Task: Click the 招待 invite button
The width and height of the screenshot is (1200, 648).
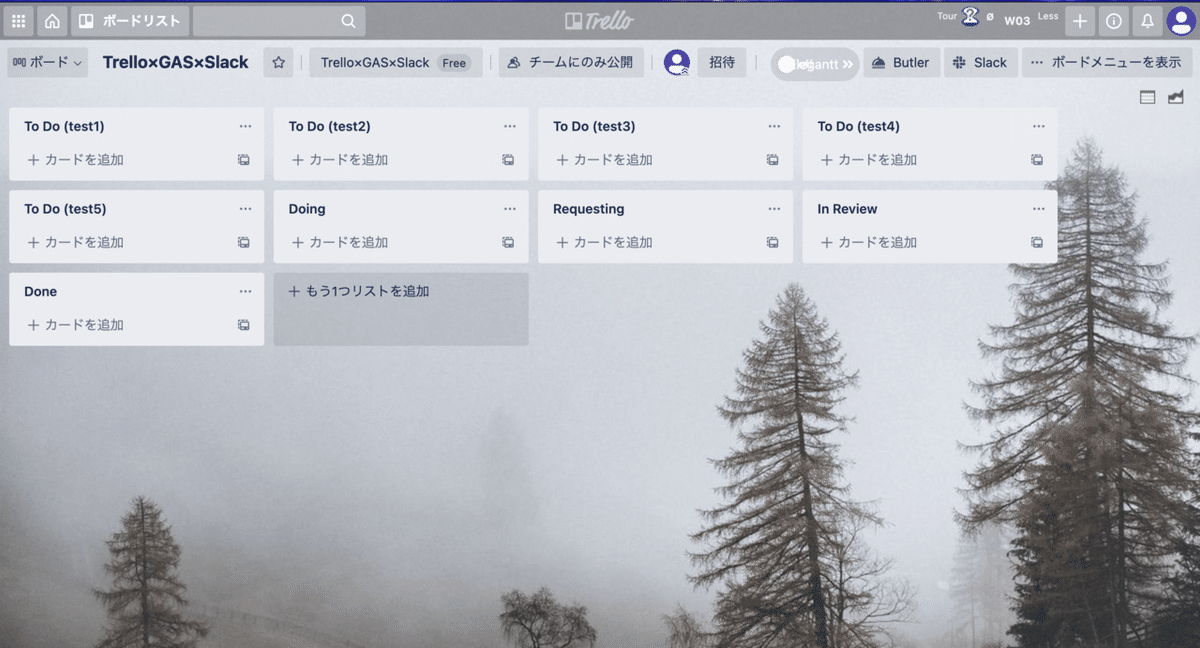Action: pos(722,62)
